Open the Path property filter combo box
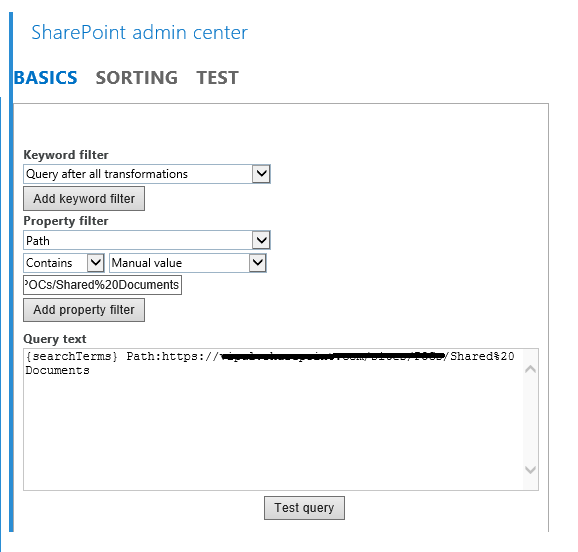The width and height of the screenshot is (578, 552). (x=147, y=240)
